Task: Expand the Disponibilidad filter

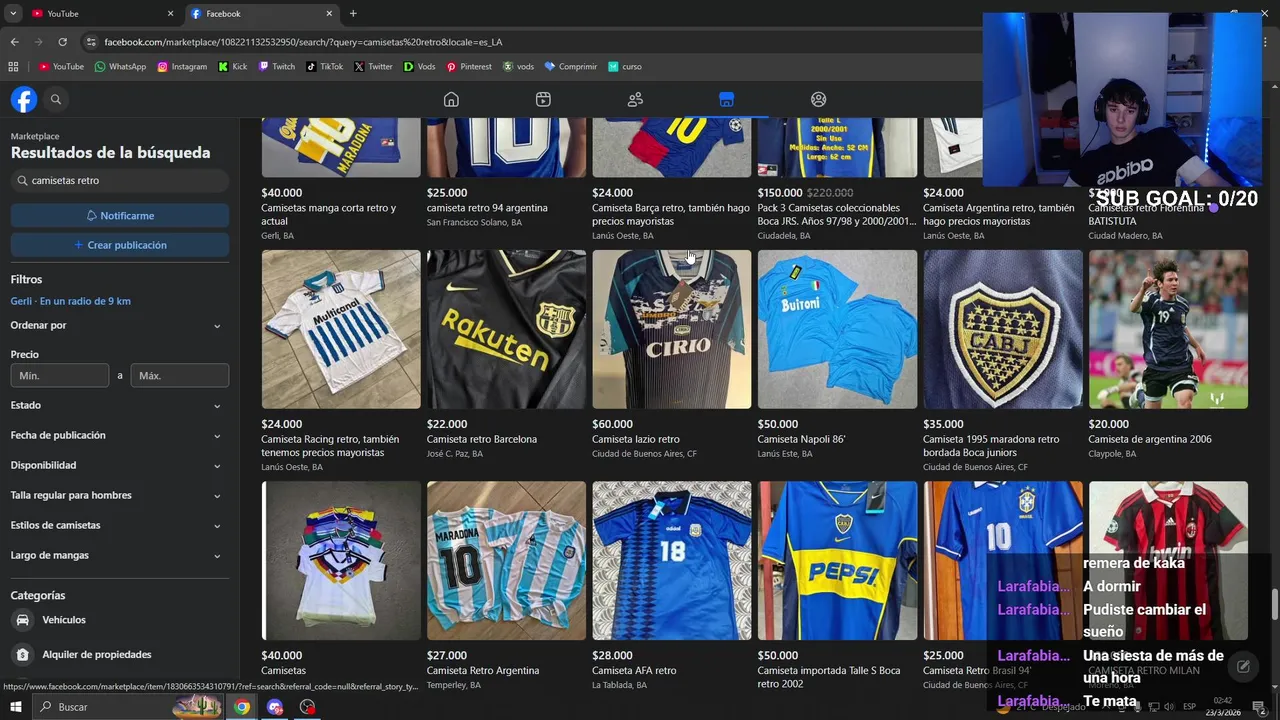Action: (x=119, y=465)
